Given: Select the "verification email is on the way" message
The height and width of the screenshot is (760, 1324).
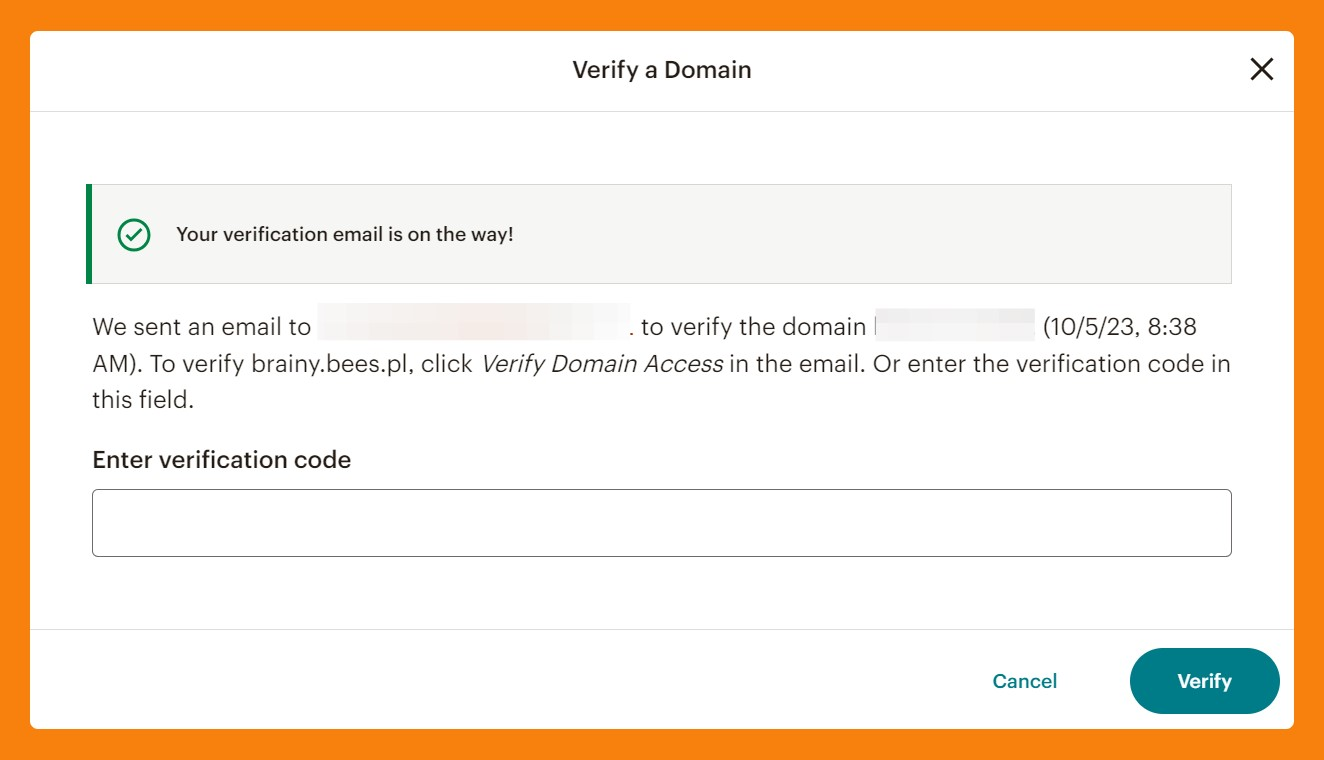Looking at the screenshot, I should [x=344, y=235].
